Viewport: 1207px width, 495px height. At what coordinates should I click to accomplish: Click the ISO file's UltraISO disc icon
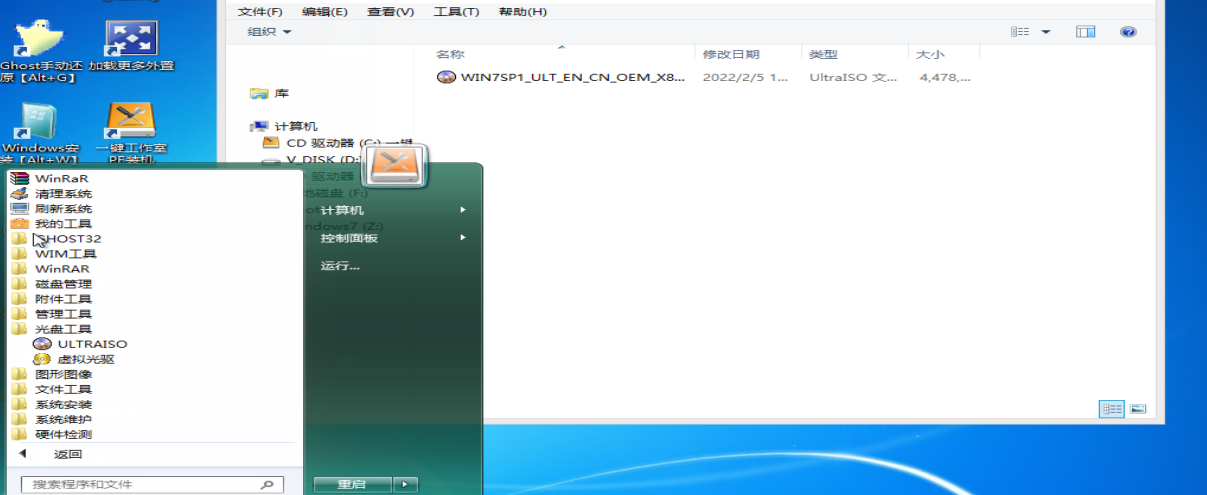(x=446, y=77)
